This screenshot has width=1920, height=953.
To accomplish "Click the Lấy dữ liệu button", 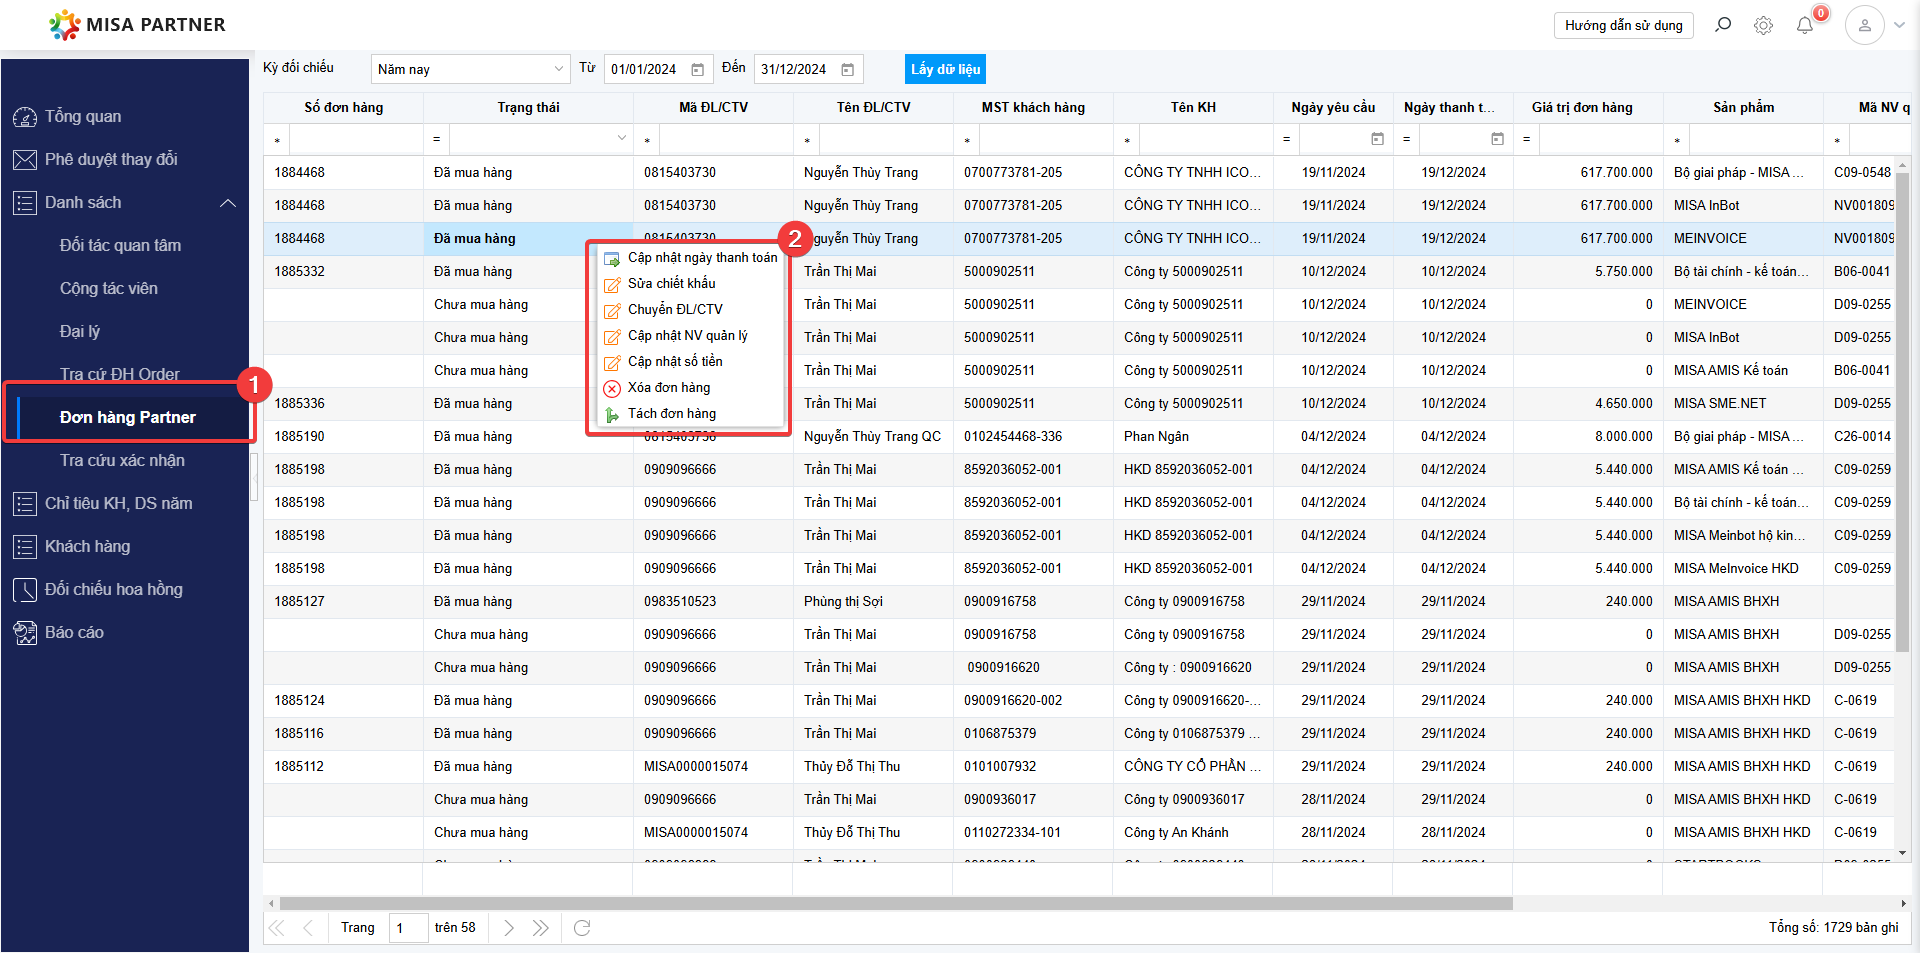I will tap(945, 69).
